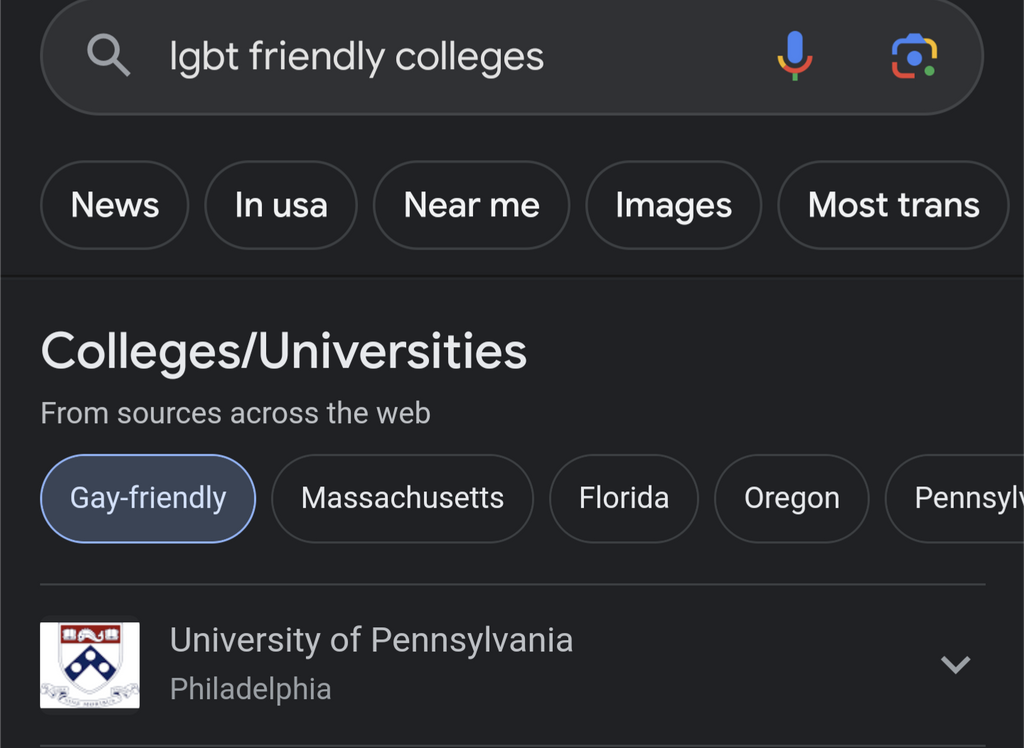
Task: Click the Philadelphia location subtitle
Action: (x=250, y=689)
